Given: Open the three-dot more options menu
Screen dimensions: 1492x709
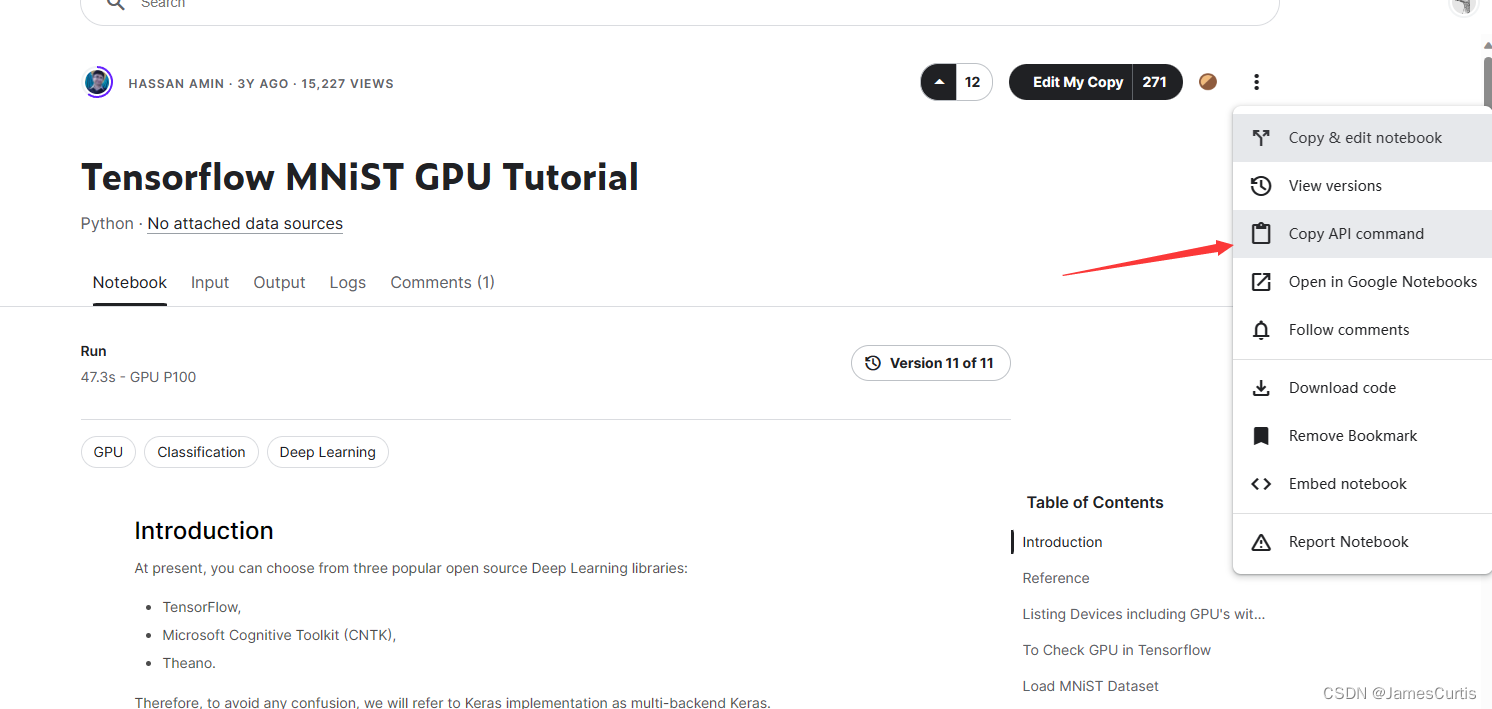Looking at the screenshot, I should click(1256, 82).
